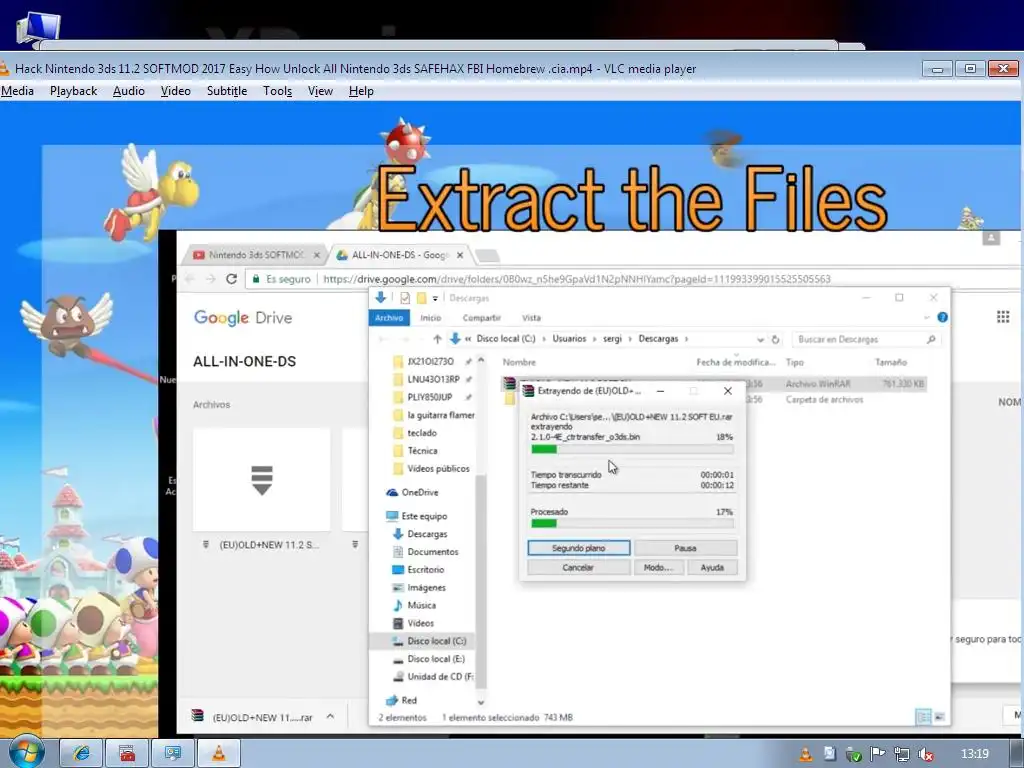Open the red toolbox taskbar icon
Screen dimensions: 1024x768
127,754
